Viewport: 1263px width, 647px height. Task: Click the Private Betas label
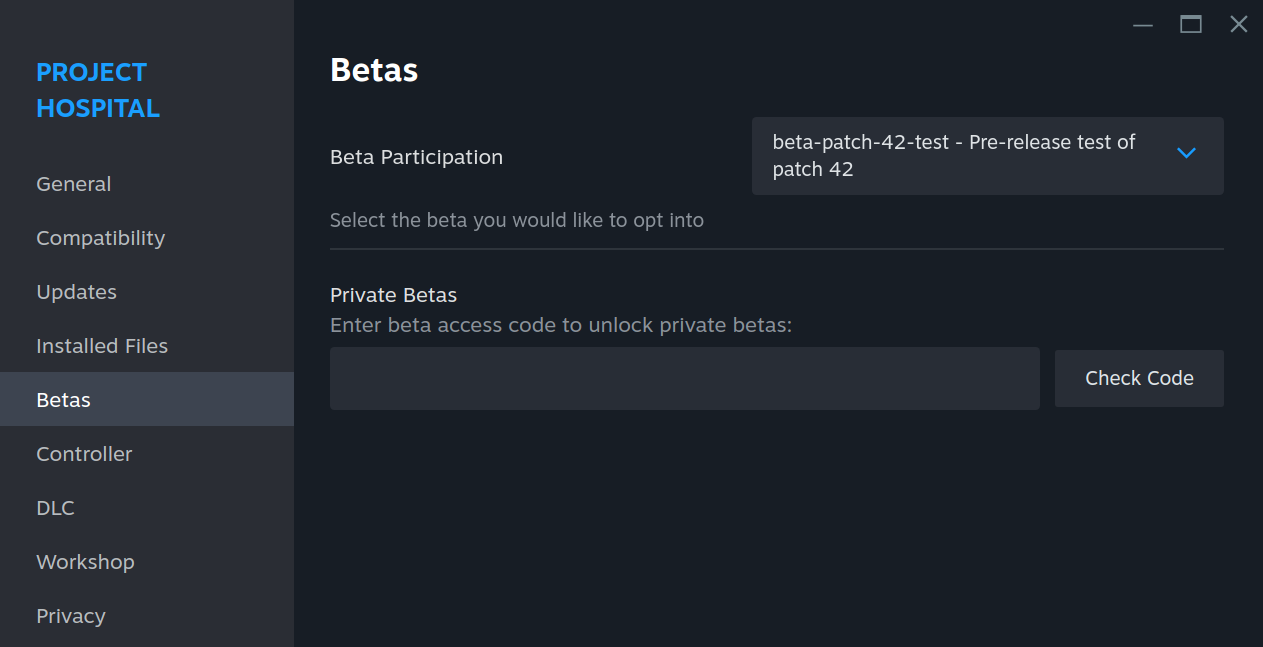click(x=393, y=295)
